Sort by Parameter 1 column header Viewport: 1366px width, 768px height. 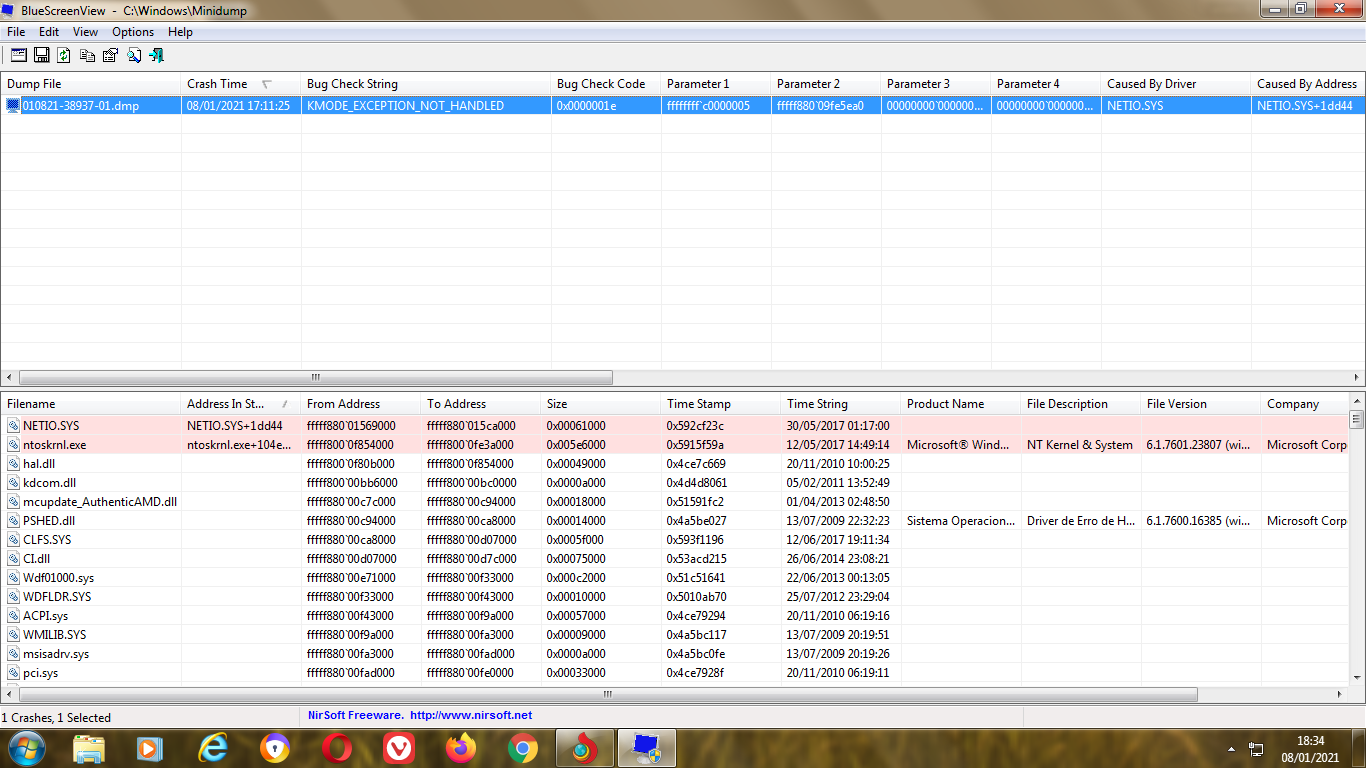pyautogui.click(x=715, y=84)
